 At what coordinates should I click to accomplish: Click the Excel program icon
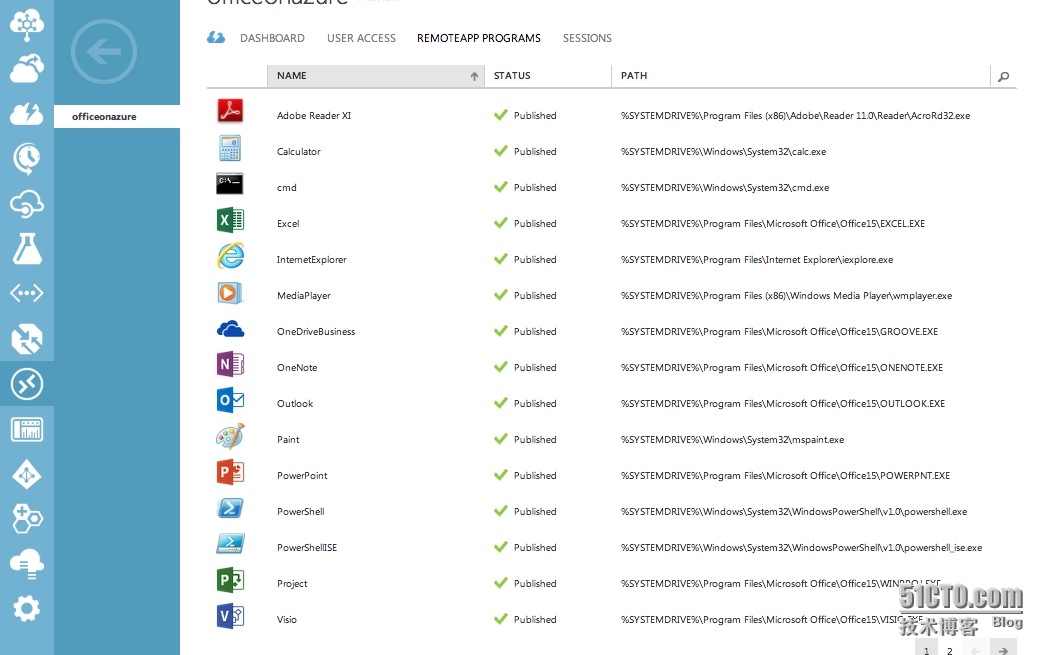coord(230,220)
